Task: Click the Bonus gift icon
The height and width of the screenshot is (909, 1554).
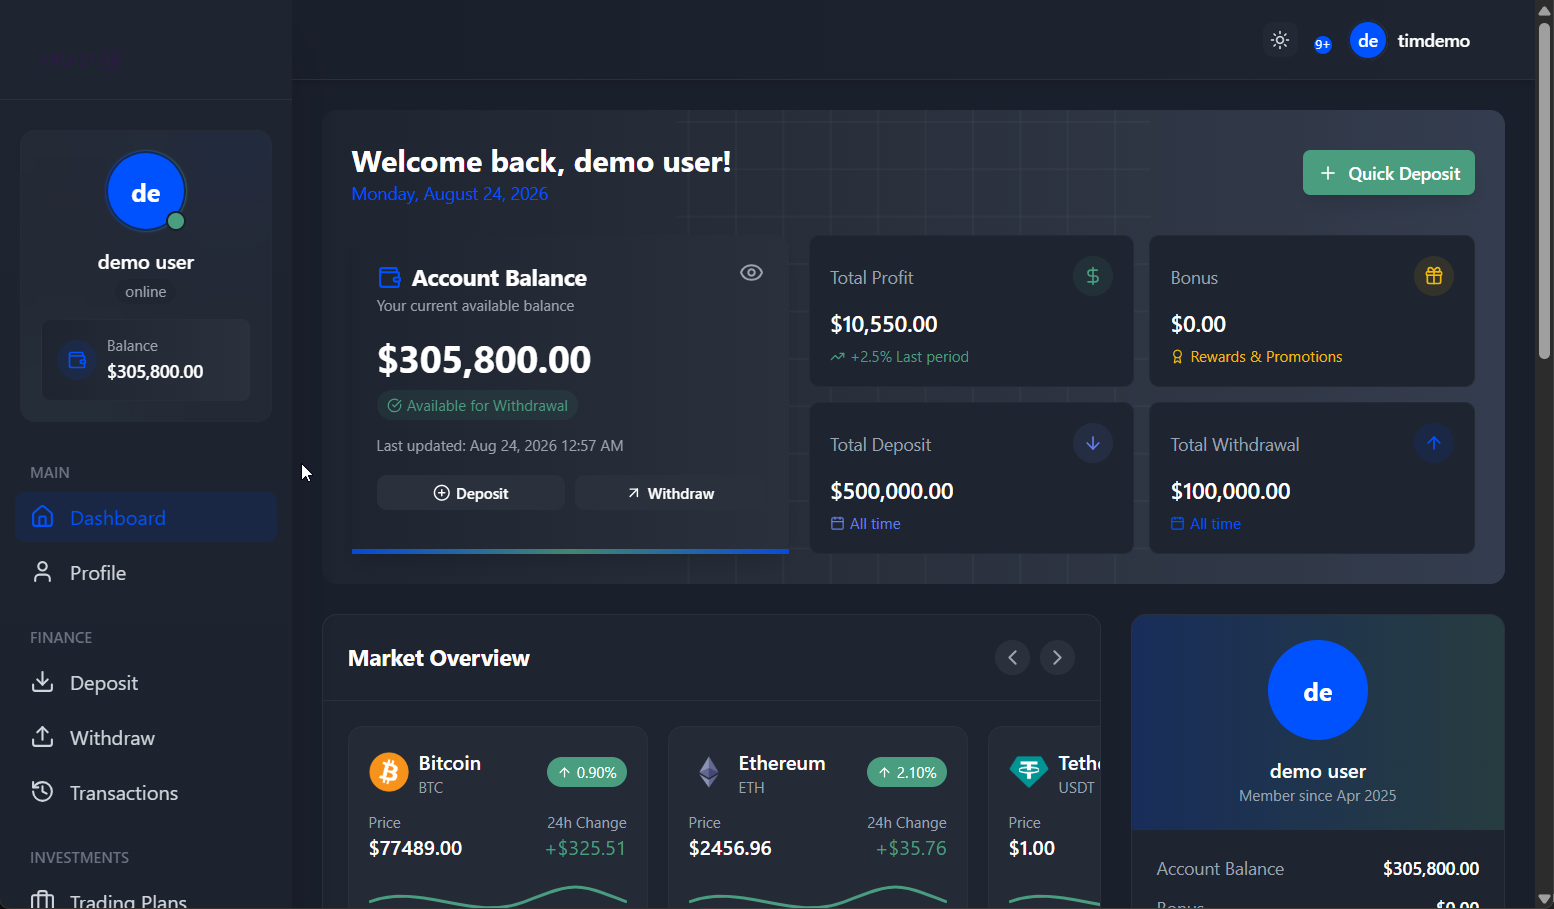Action: tap(1434, 276)
